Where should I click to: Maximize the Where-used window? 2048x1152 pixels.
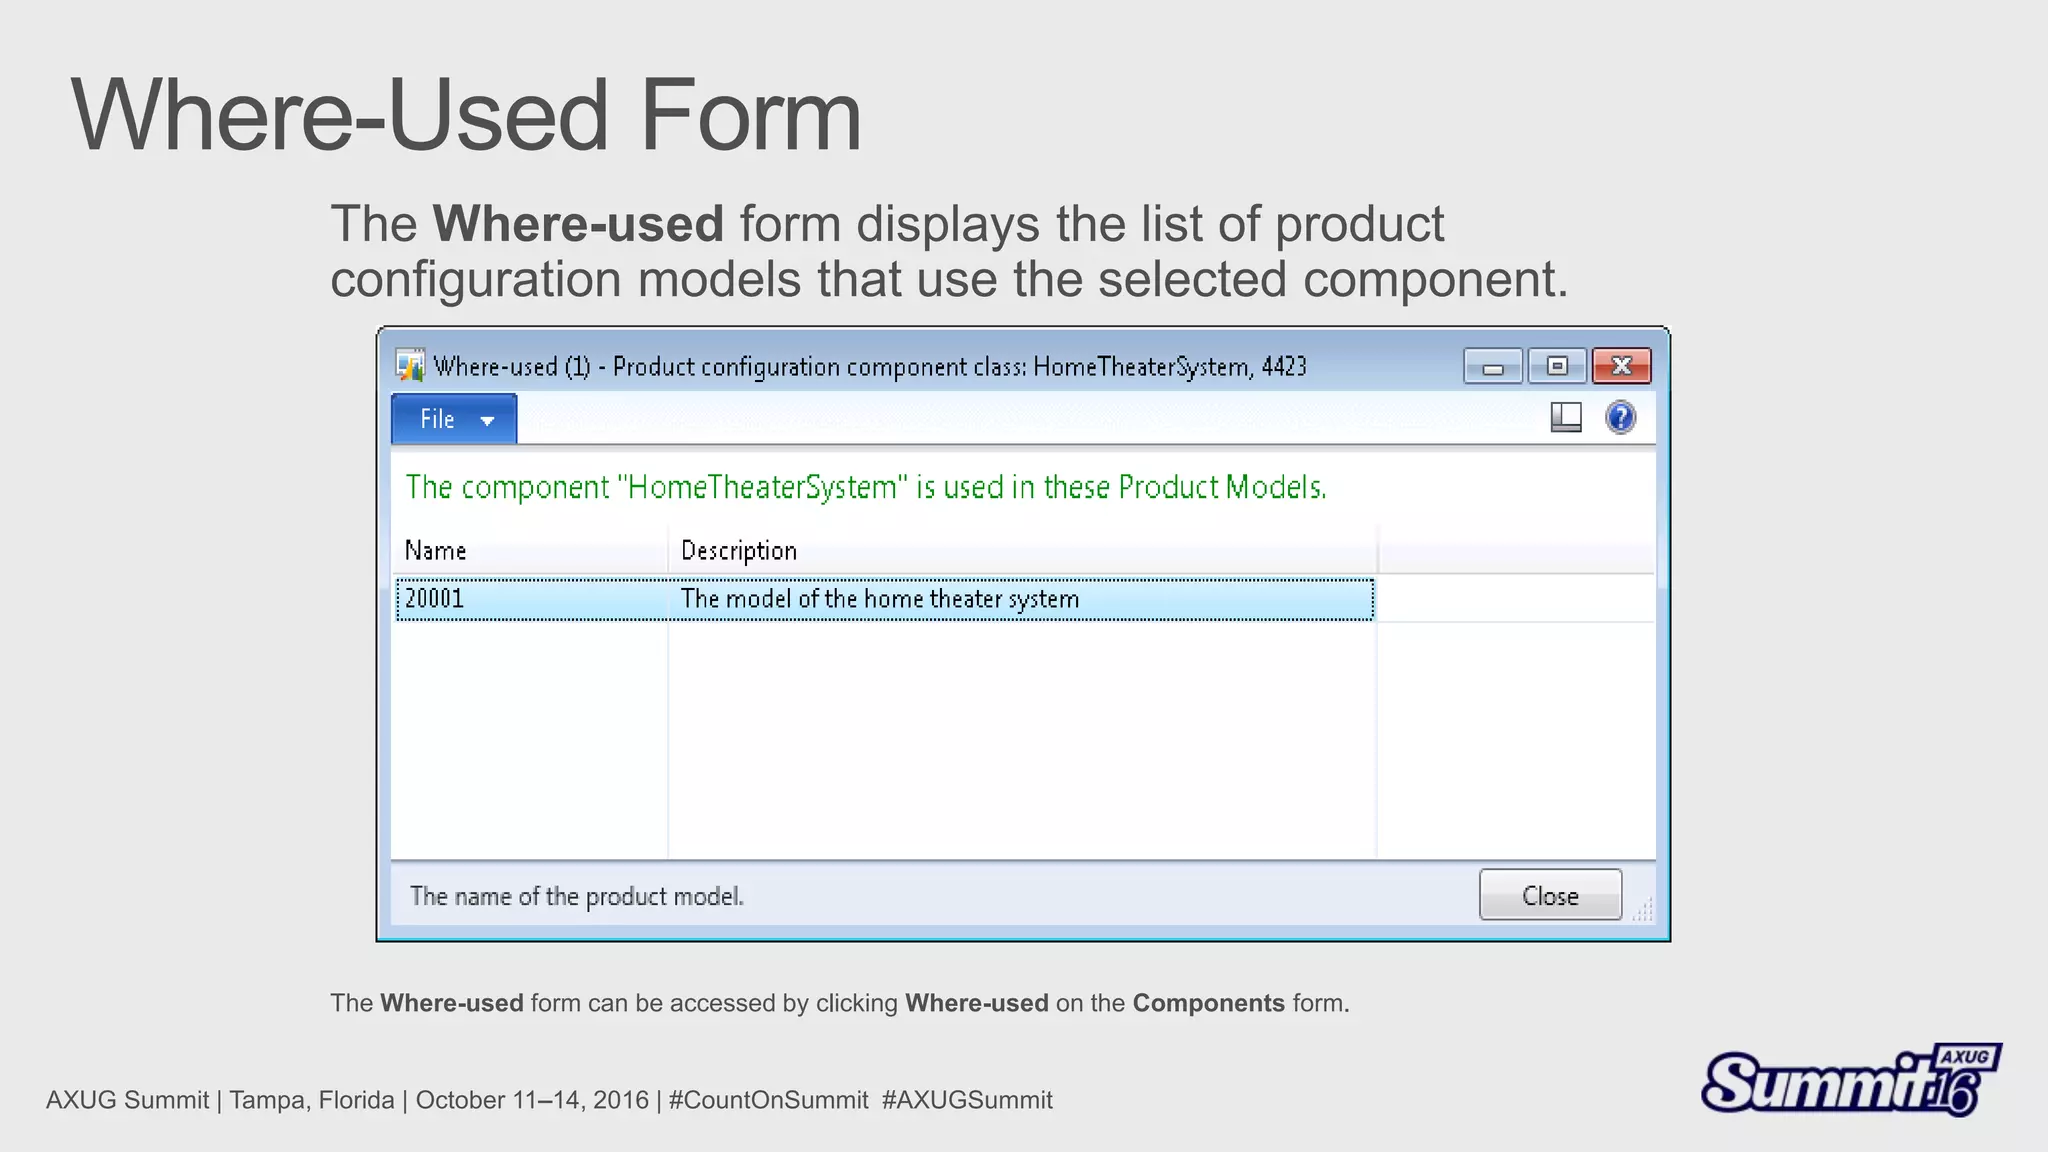pyautogui.click(x=1557, y=366)
